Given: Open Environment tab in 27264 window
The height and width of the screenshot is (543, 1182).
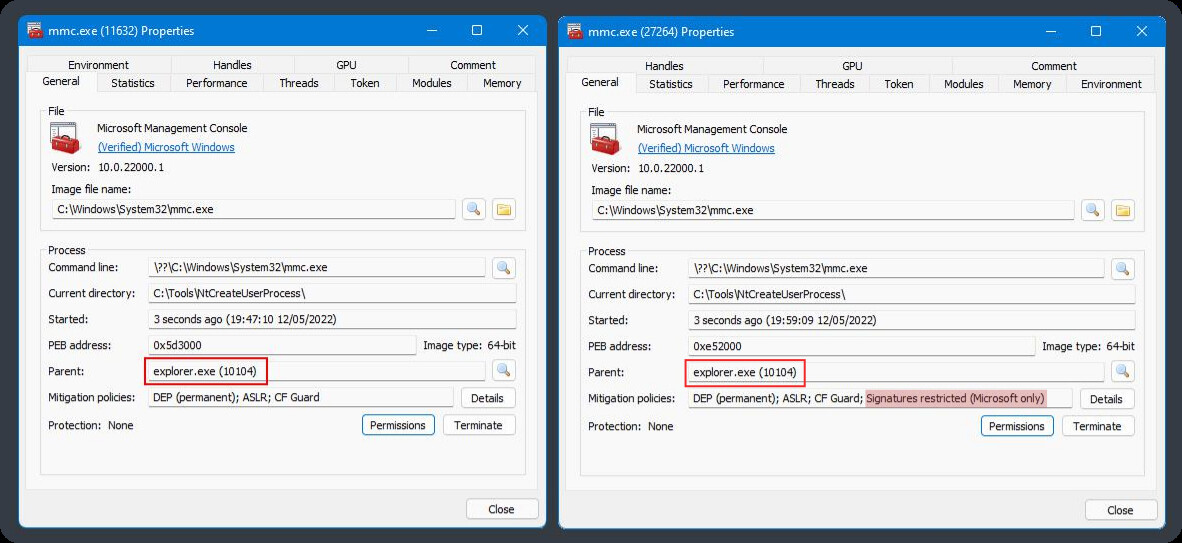Looking at the screenshot, I should coord(1111,84).
